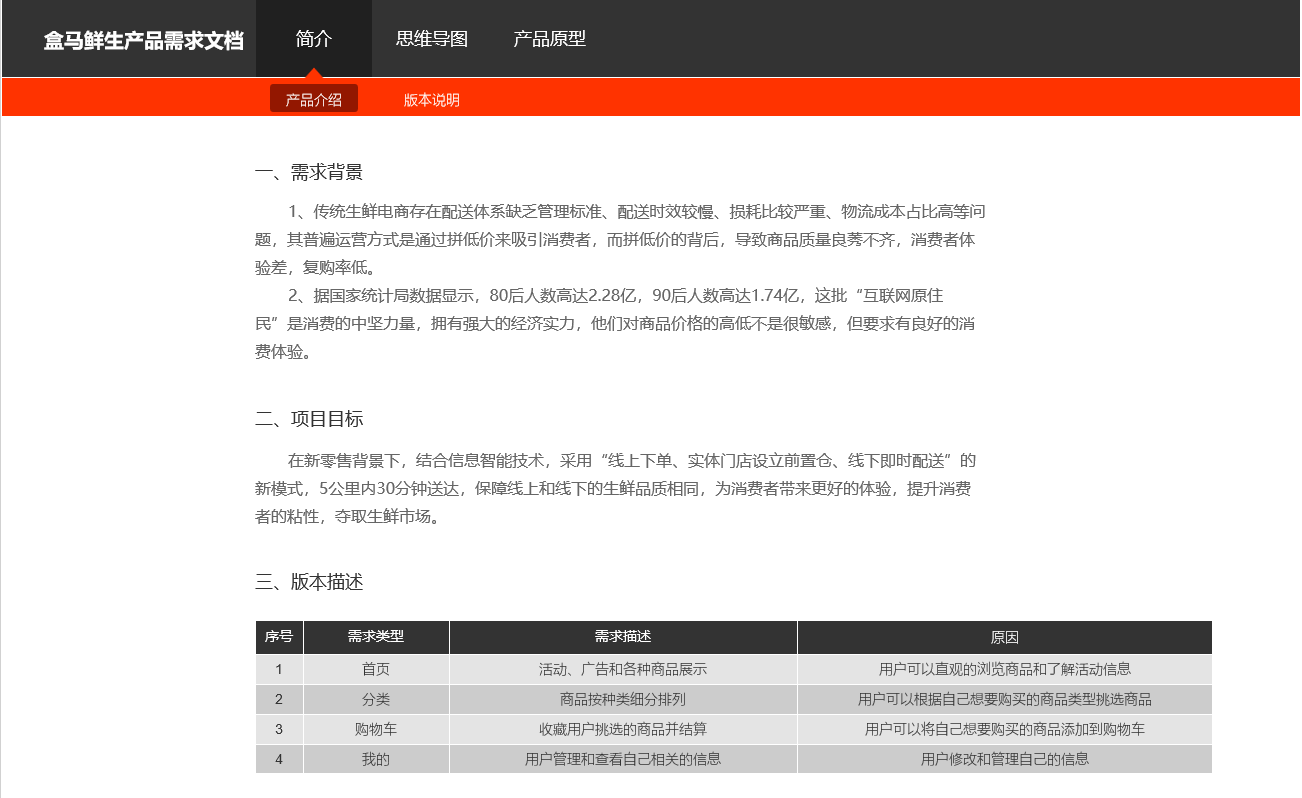
Task: Open the 产品原型 tab
Action: pos(549,39)
